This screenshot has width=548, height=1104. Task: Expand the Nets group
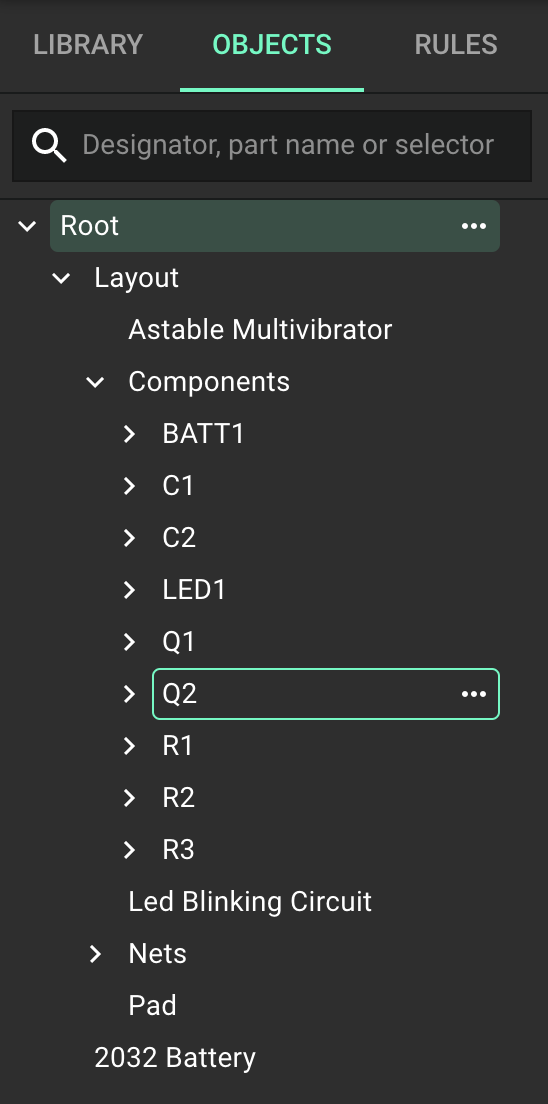pyautogui.click(x=95, y=954)
